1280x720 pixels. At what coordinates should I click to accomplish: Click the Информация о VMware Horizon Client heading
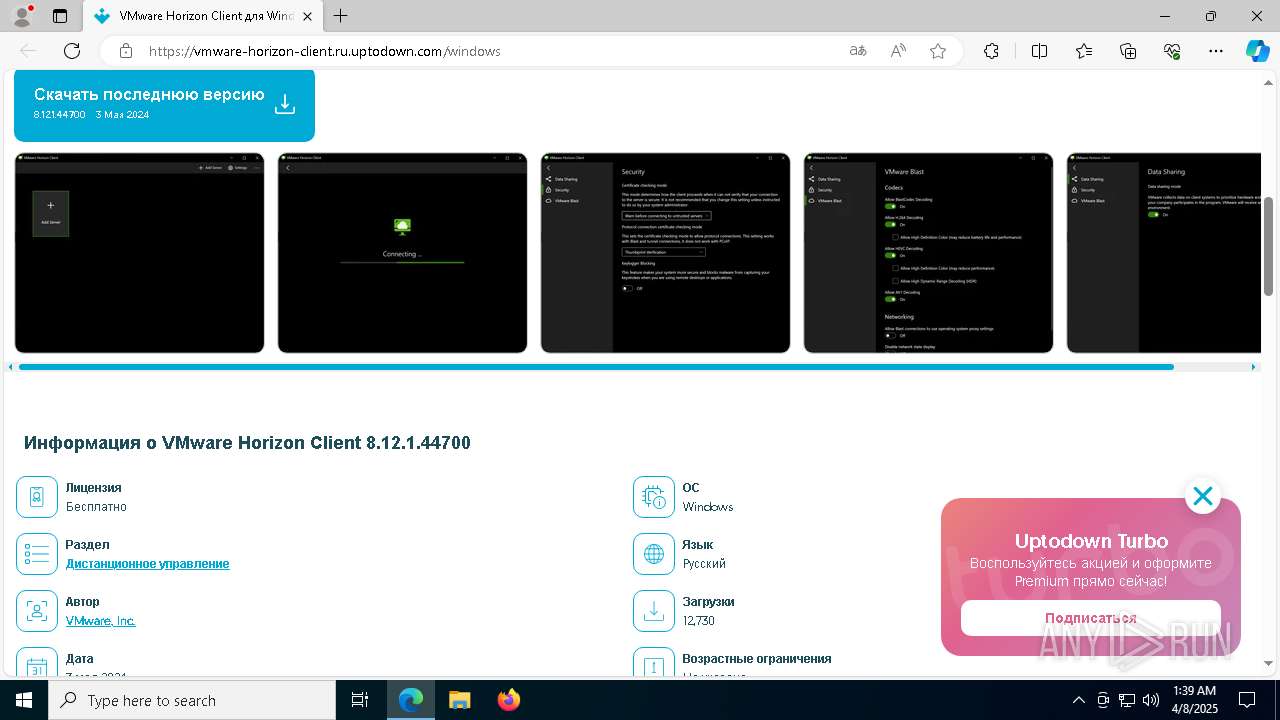[x=247, y=443]
